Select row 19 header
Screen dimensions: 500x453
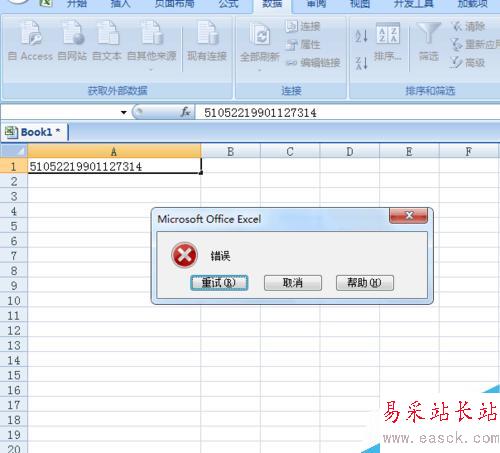(14, 435)
